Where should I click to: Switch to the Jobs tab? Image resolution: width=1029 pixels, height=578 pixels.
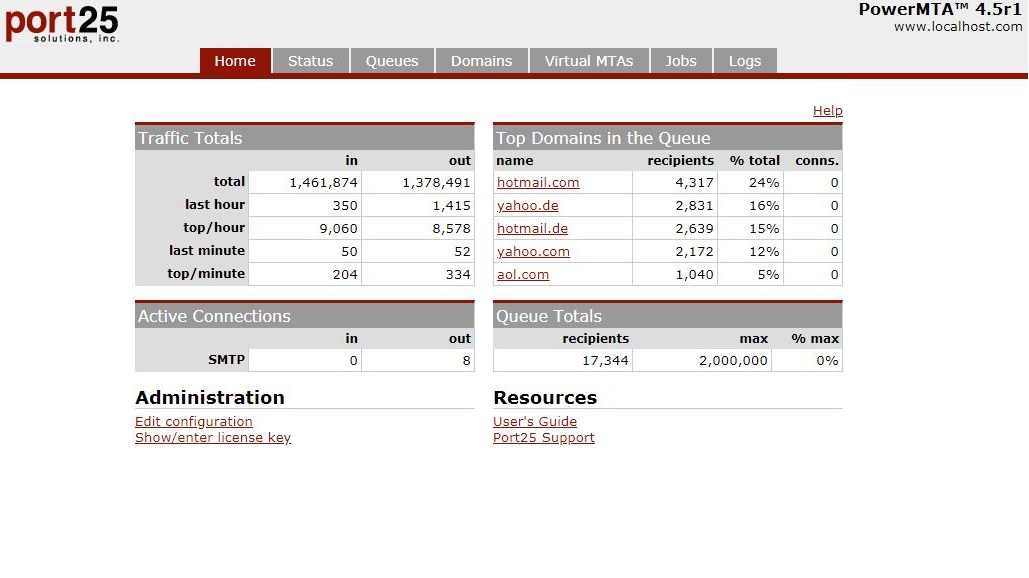pos(681,61)
